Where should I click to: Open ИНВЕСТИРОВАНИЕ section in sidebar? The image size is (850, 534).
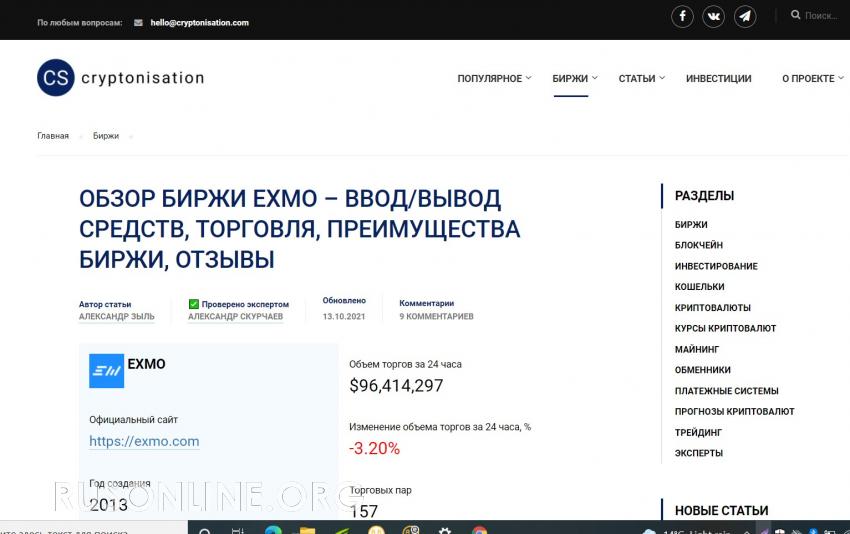click(x=716, y=266)
